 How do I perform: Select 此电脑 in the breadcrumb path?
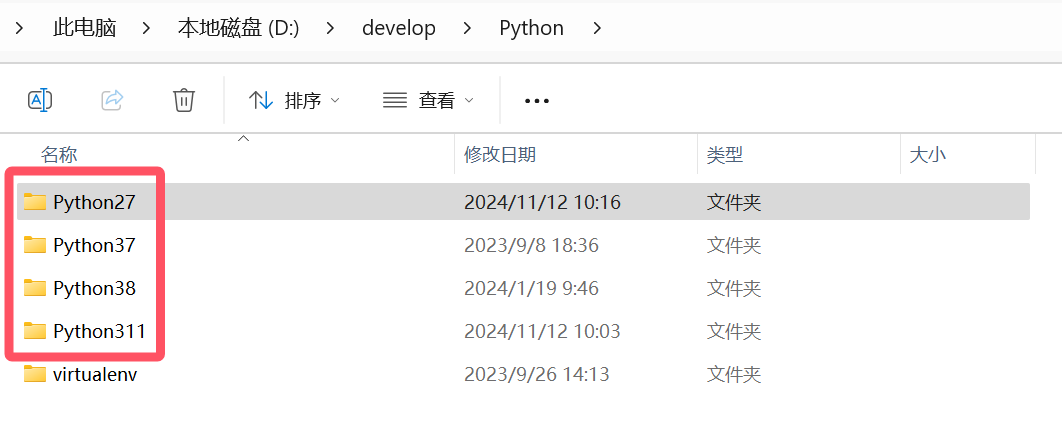[85, 28]
